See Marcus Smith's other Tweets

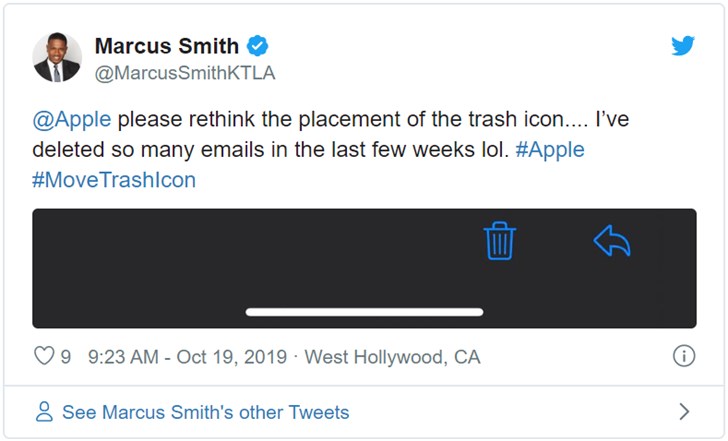click(x=205, y=412)
